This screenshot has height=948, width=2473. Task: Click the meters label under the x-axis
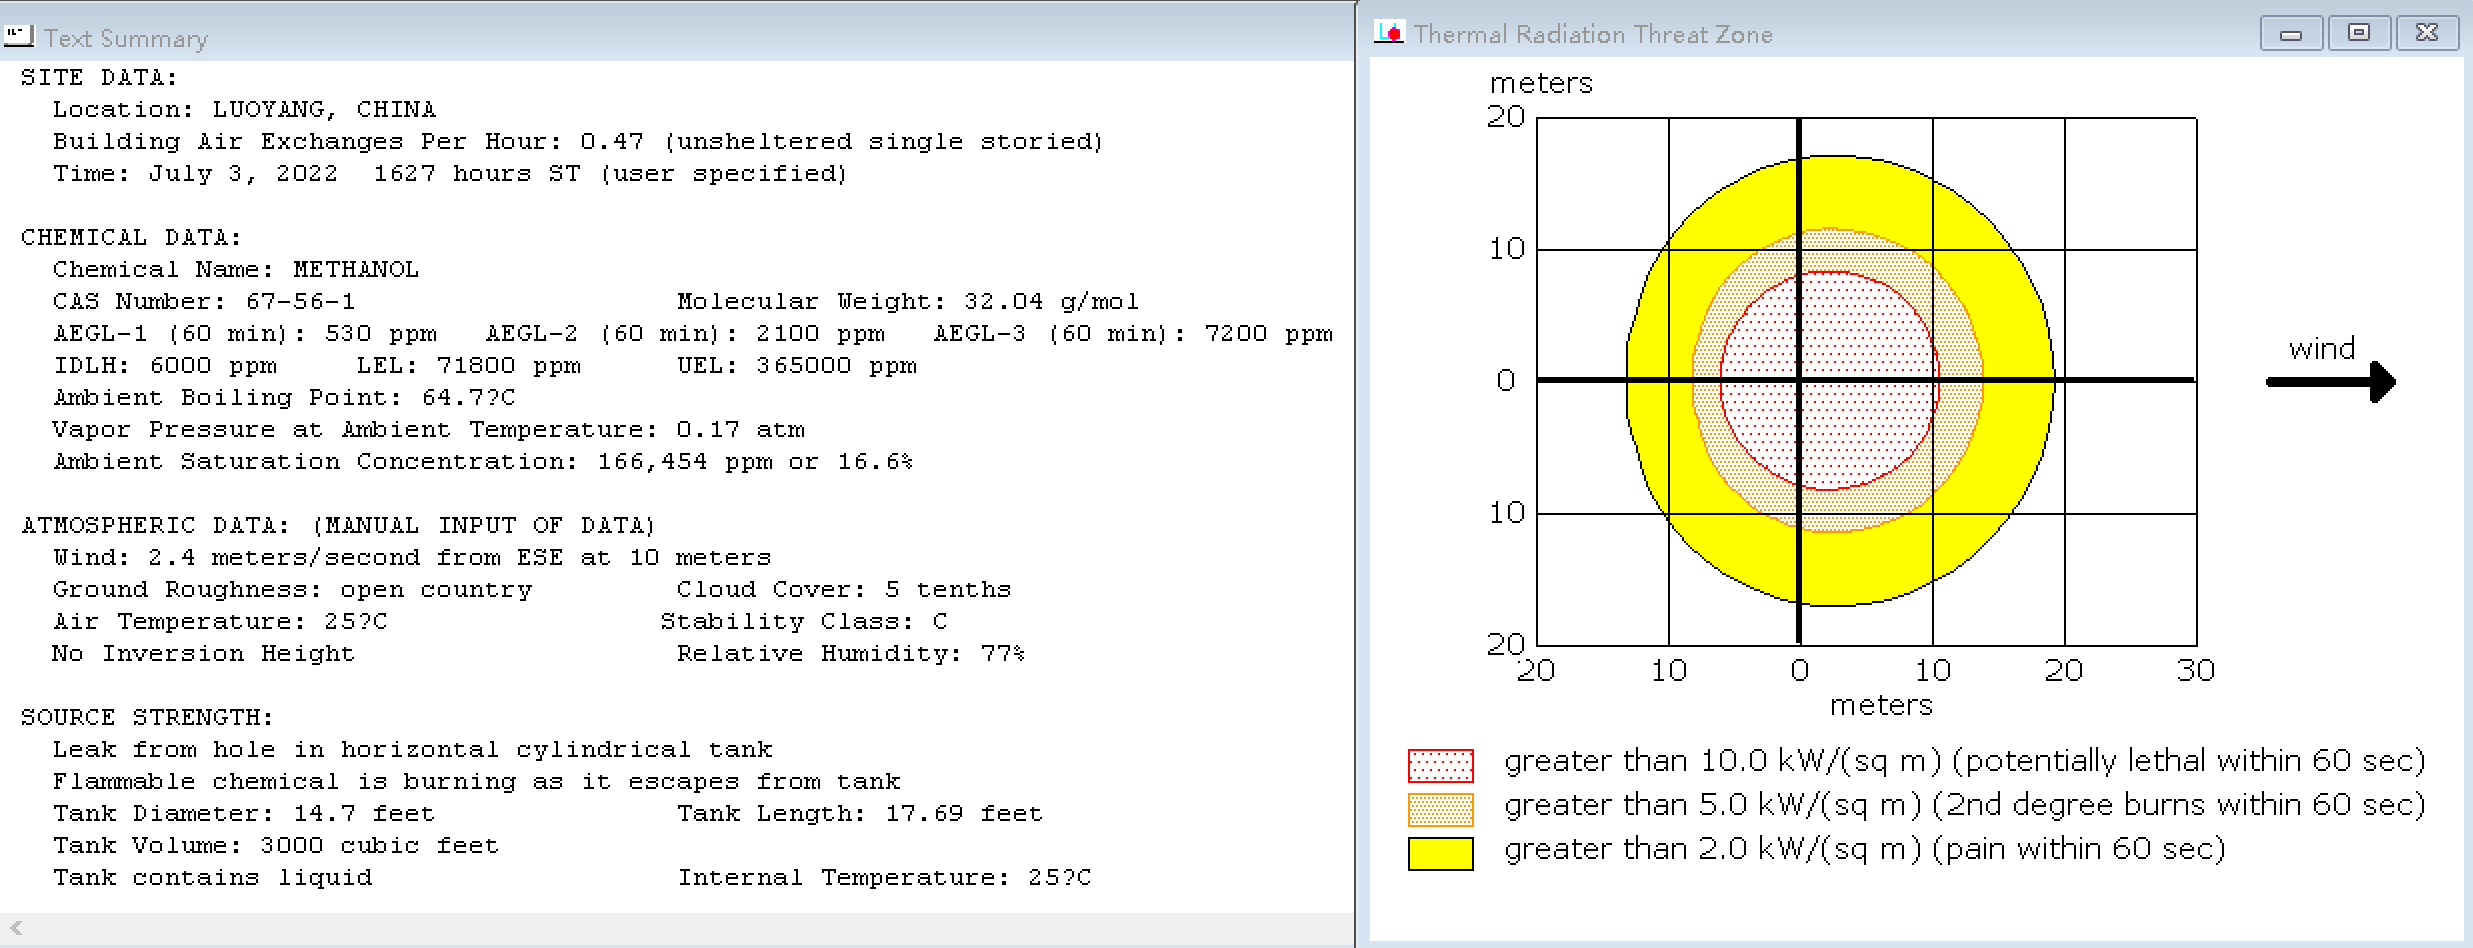[x=1881, y=706]
